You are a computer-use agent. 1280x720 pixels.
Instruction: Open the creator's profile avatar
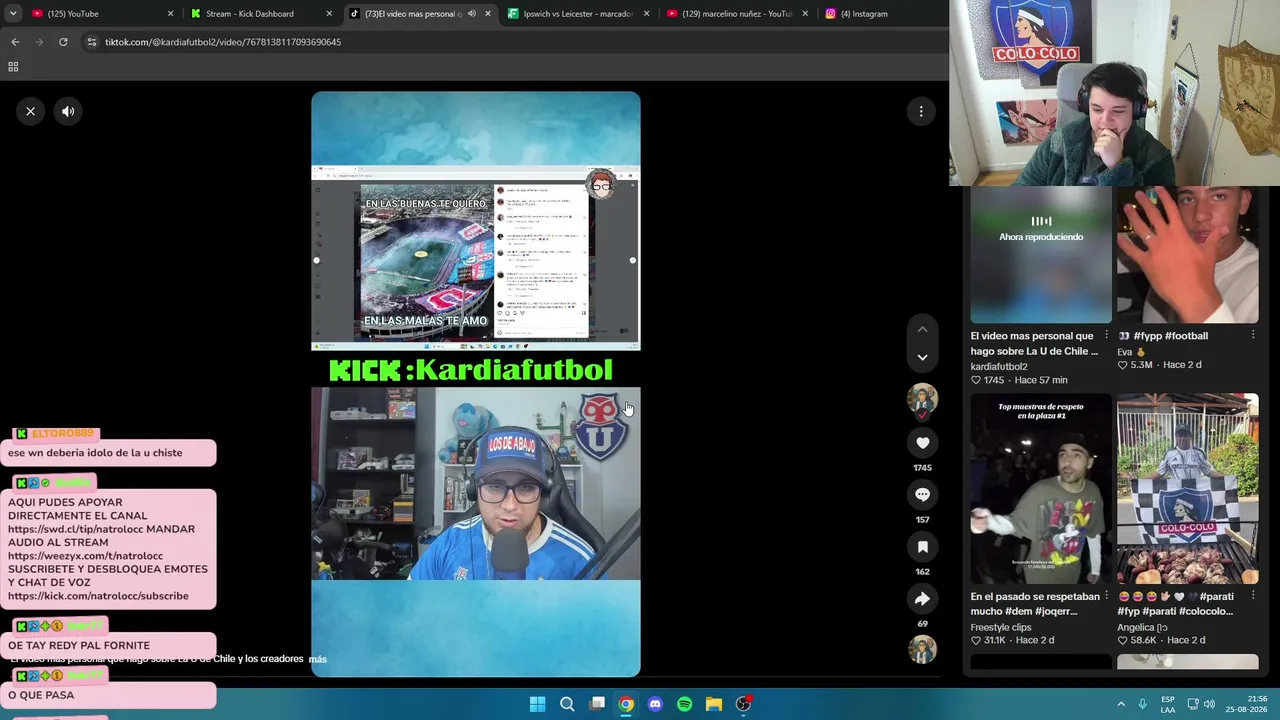[x=922, y=399]
